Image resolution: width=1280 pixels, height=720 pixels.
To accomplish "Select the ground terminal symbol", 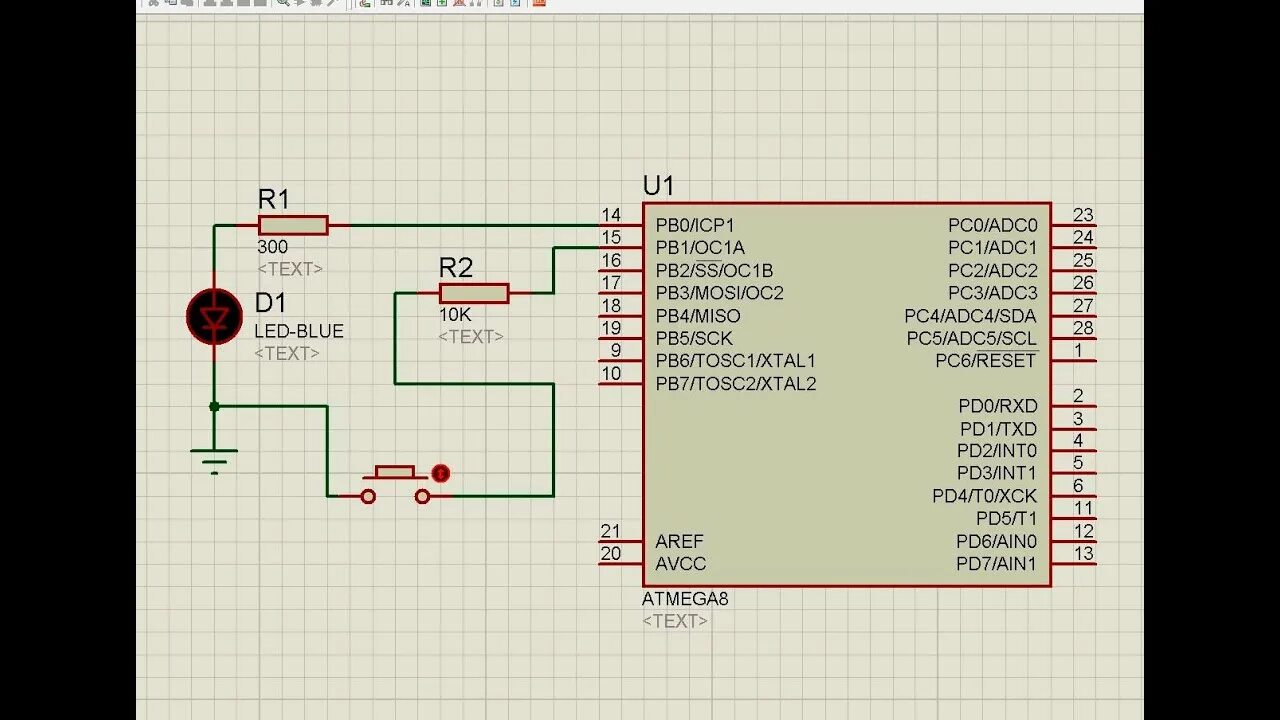I will coord(214,460).
